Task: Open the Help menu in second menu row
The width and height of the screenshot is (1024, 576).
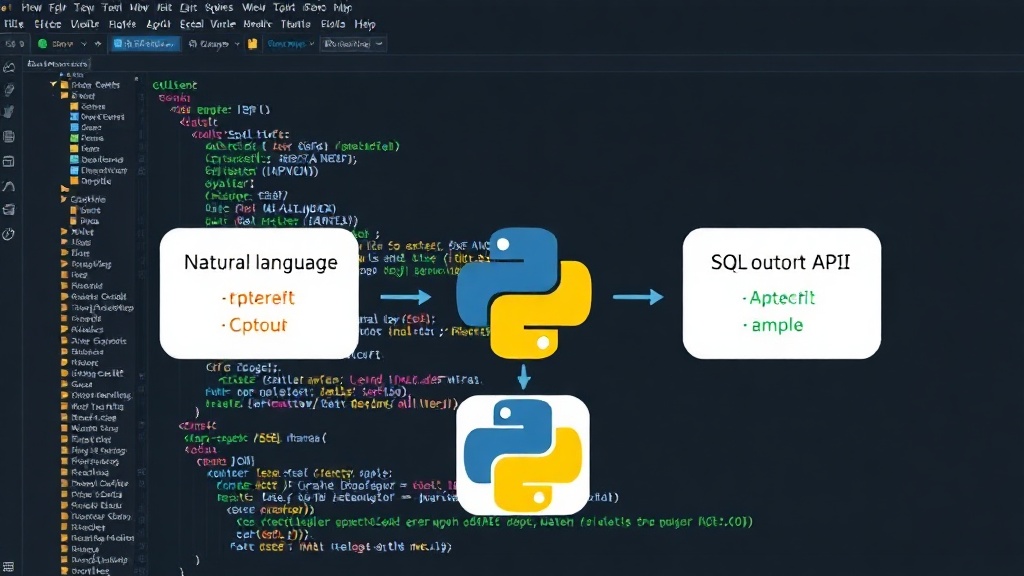Action: point(364,24)
